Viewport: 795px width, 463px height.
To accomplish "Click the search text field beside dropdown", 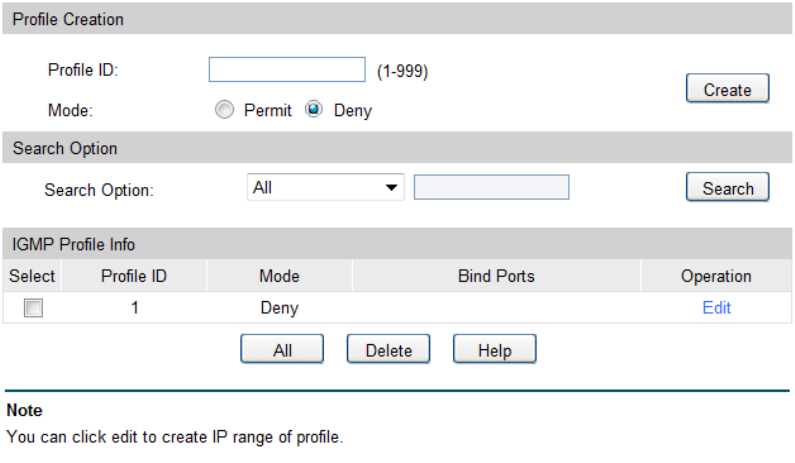I will [491, 188].
